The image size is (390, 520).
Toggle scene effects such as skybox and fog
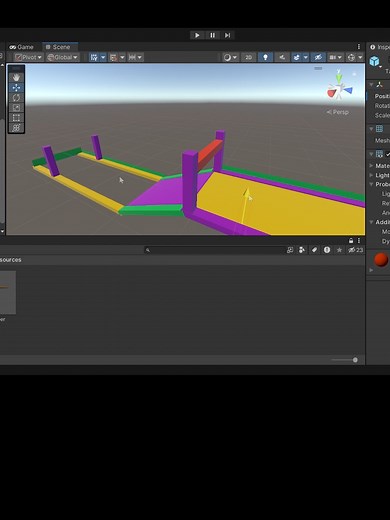[296, 57]
